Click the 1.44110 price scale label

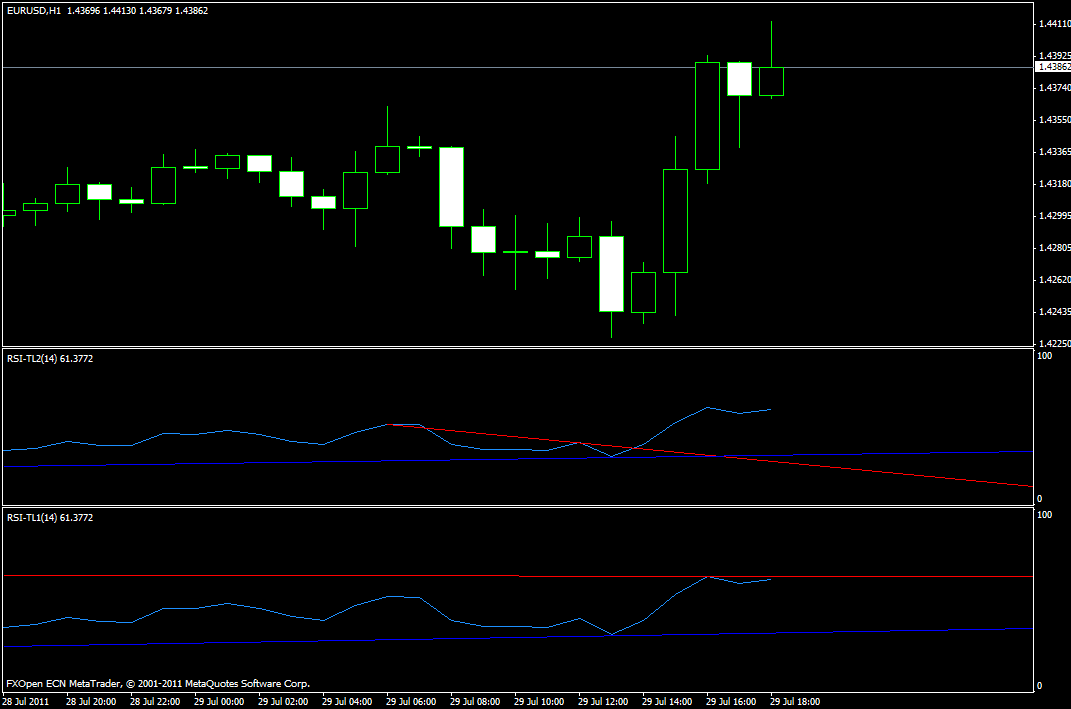click(x=1053, y=23)
